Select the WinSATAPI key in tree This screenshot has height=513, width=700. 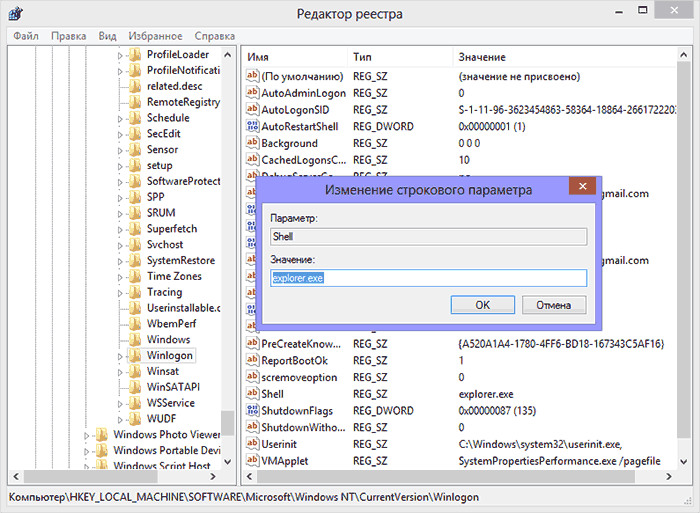click(x=173, y=387)
